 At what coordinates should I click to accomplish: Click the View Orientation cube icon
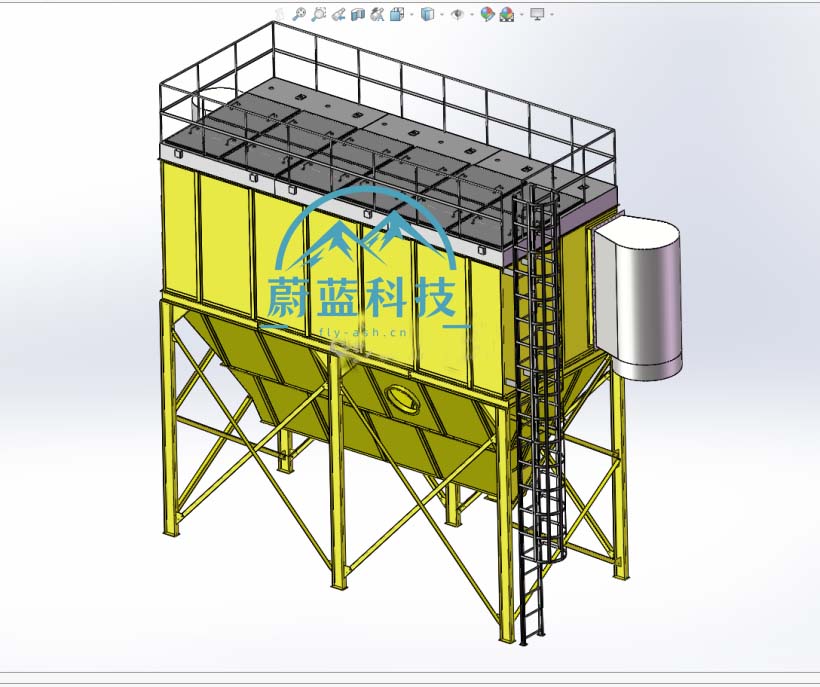tap(397, 14)
